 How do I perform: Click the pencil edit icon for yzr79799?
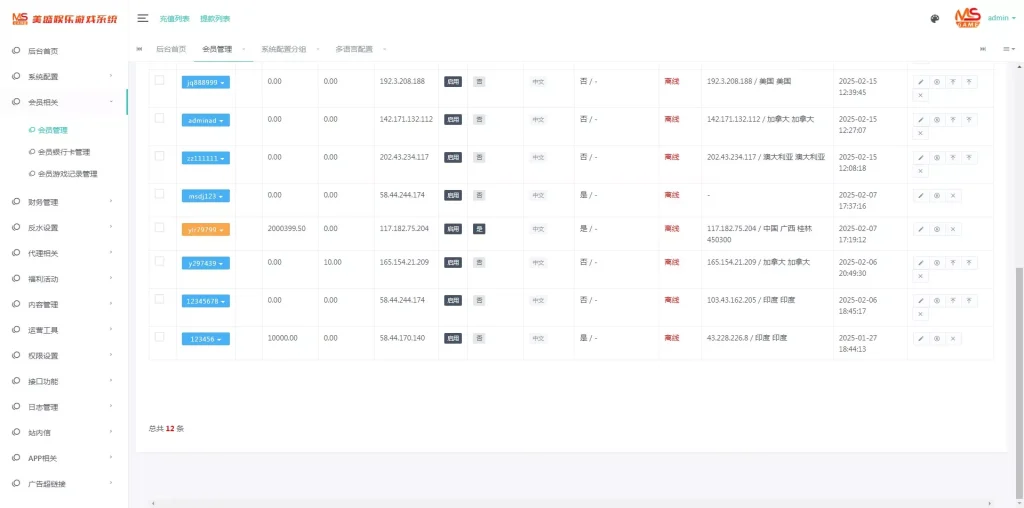point(921,229)
